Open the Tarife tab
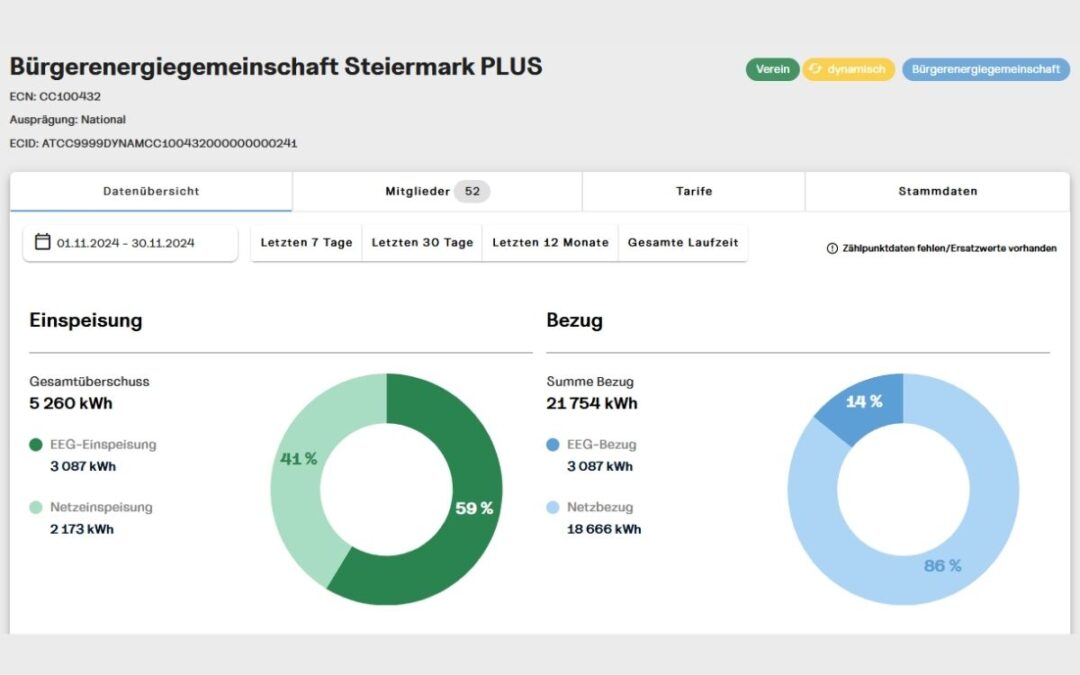1080x675 pixels. (x=693, y=191)
